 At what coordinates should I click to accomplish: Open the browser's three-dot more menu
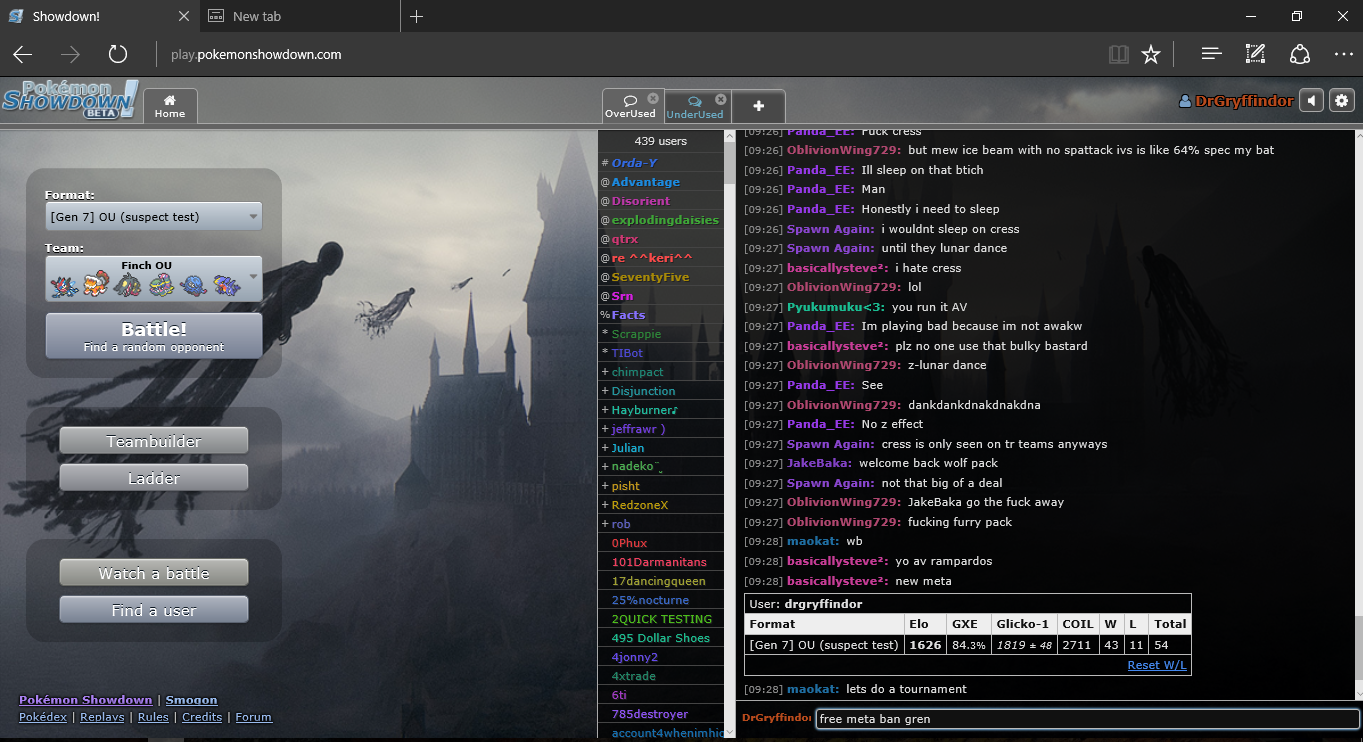pyautogui.click(x=1343, y=55)
